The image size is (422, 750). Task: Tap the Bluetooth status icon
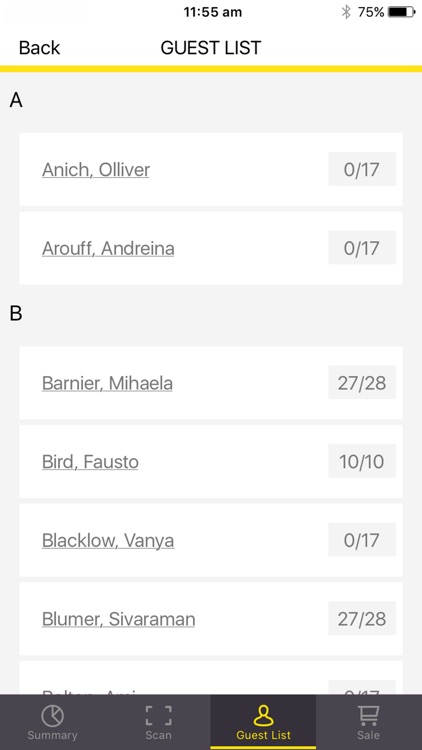click(345, 12)
